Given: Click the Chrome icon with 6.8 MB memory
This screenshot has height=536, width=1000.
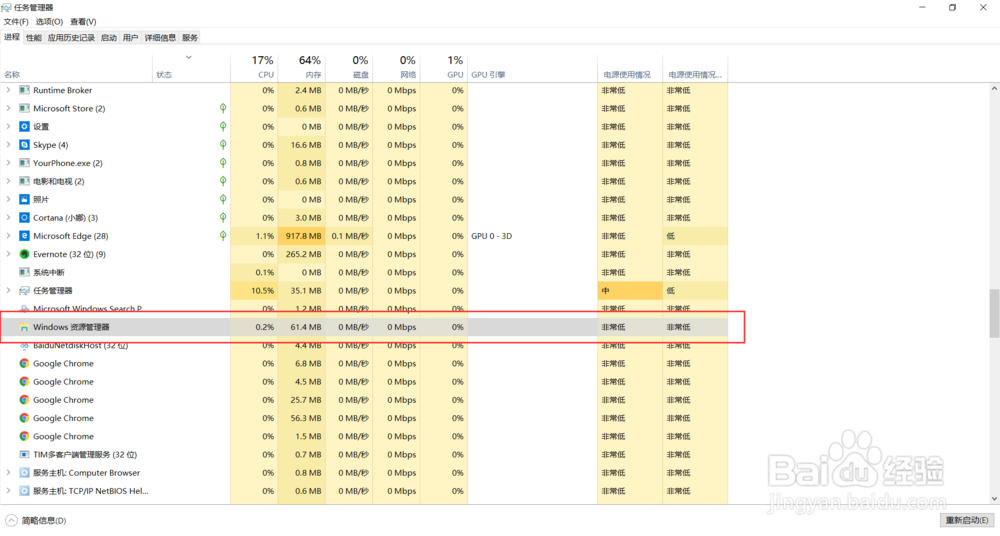Looking at the screenshot, I should pyautogui.click(x=24, y=363).
